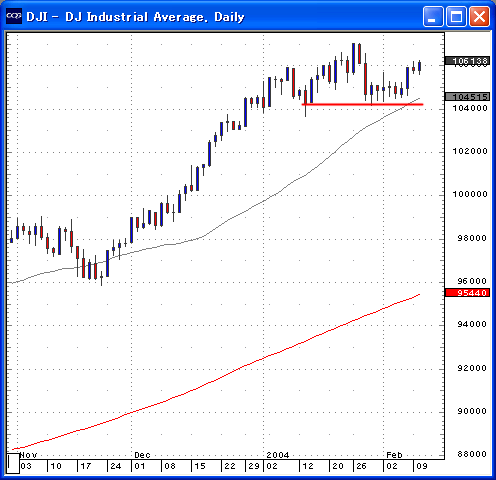The image size is (496, 480).
Task: Click the 2004 year label on time axis
Action: [278, 455]
